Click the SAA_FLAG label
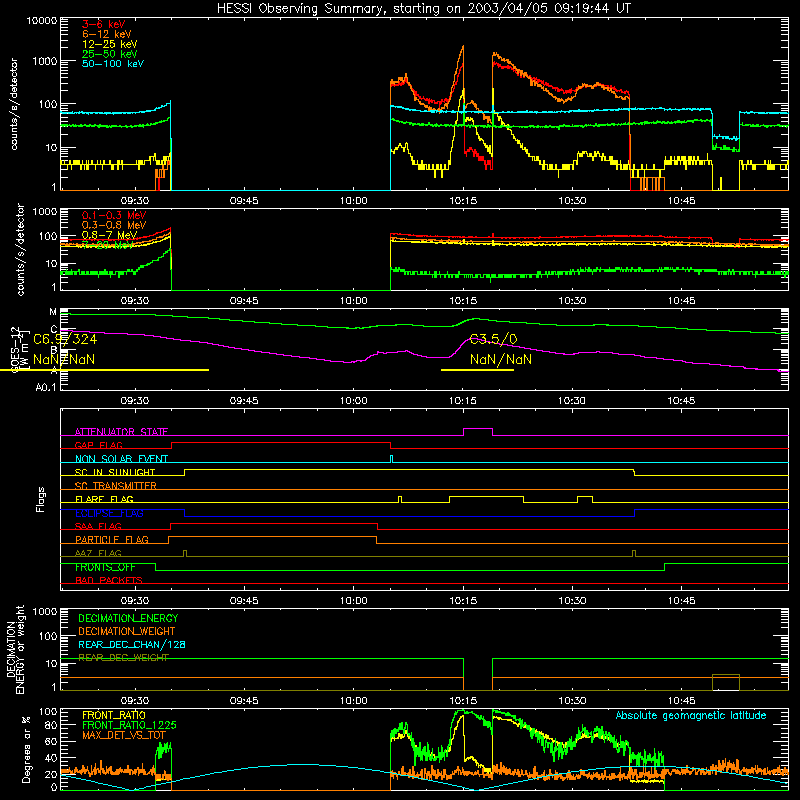800x800 pixels. click(98, 526)
